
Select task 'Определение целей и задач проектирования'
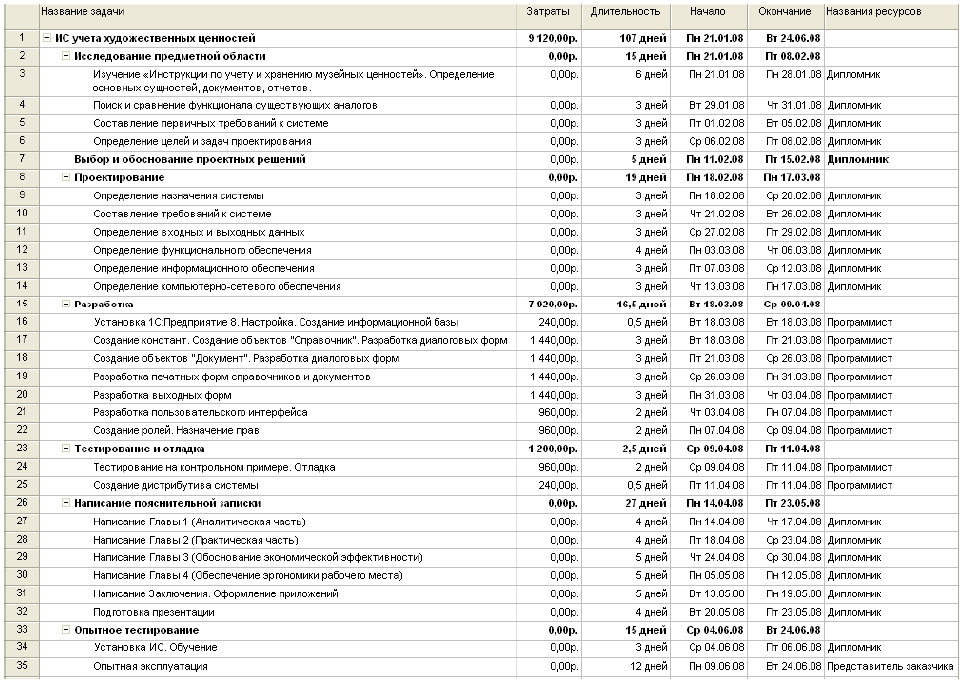point(202,141)
